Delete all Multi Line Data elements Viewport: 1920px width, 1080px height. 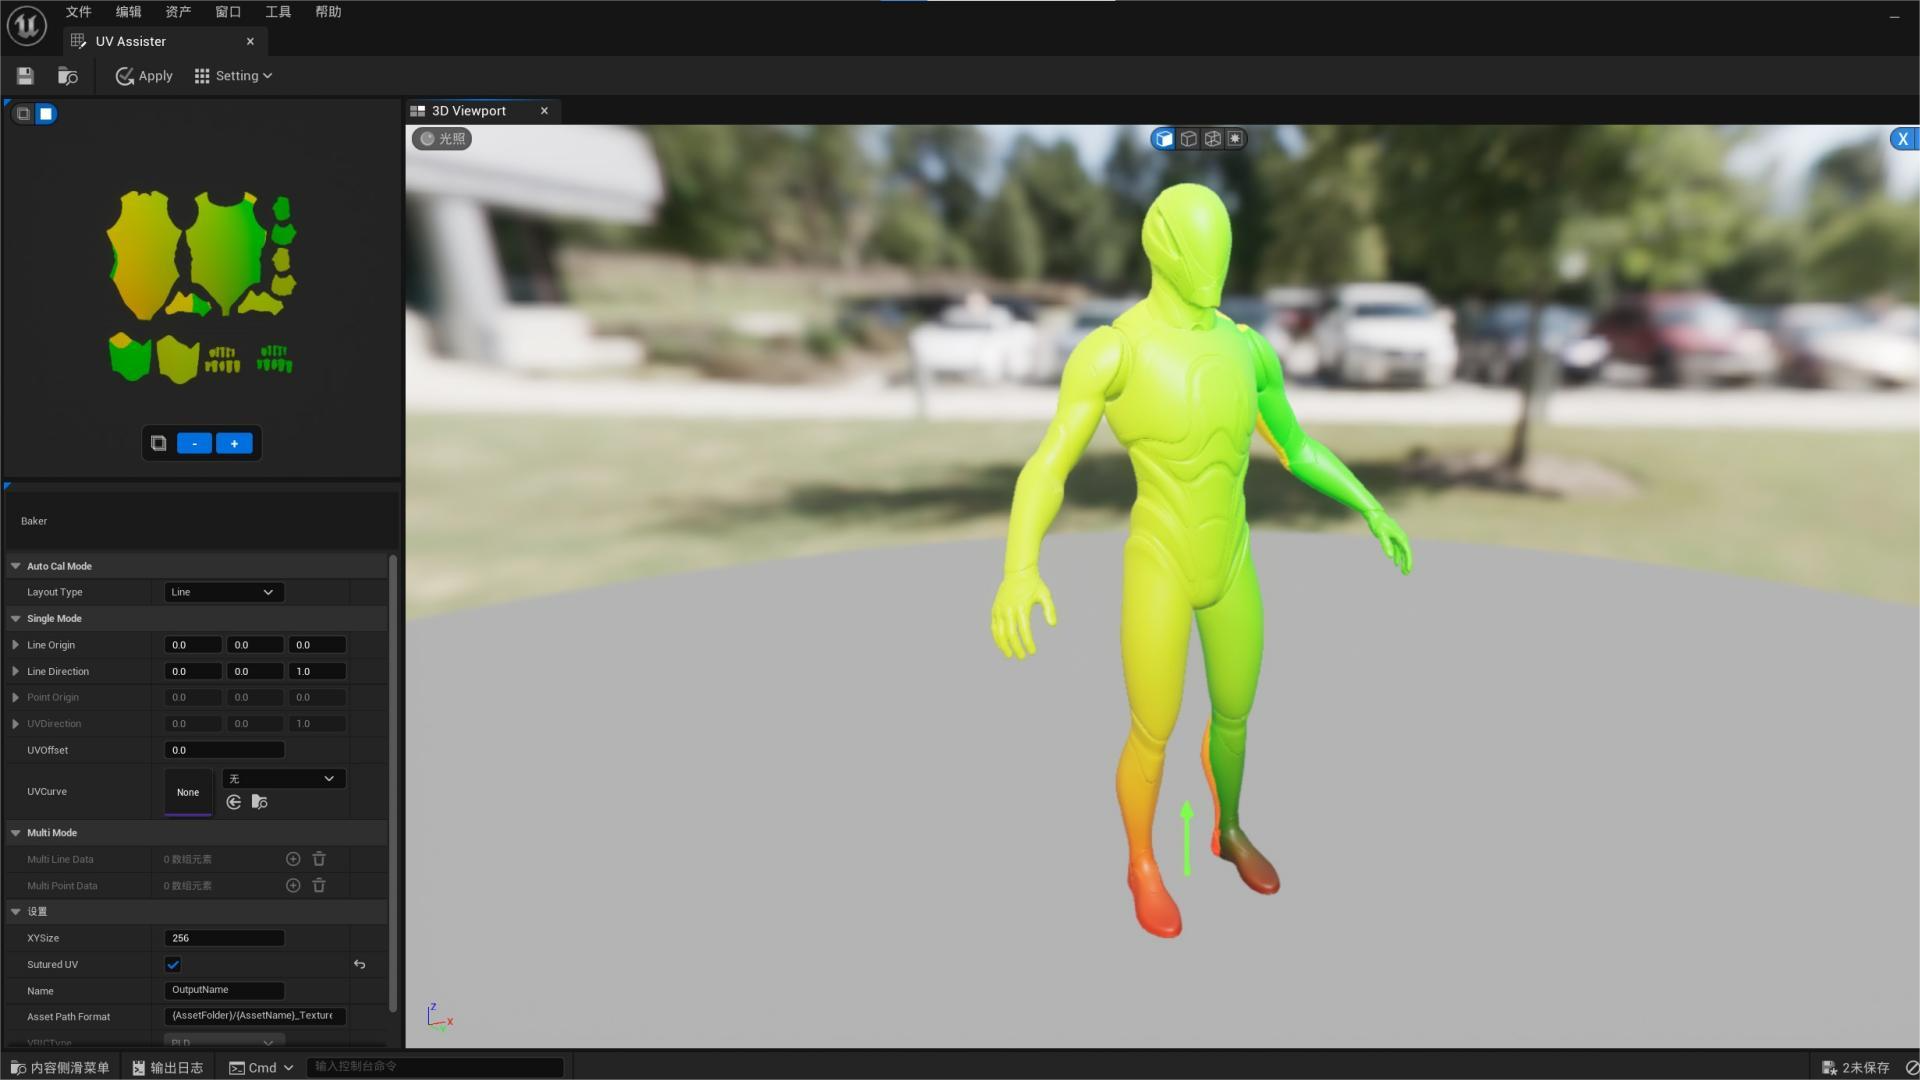[x=319, y=859]
